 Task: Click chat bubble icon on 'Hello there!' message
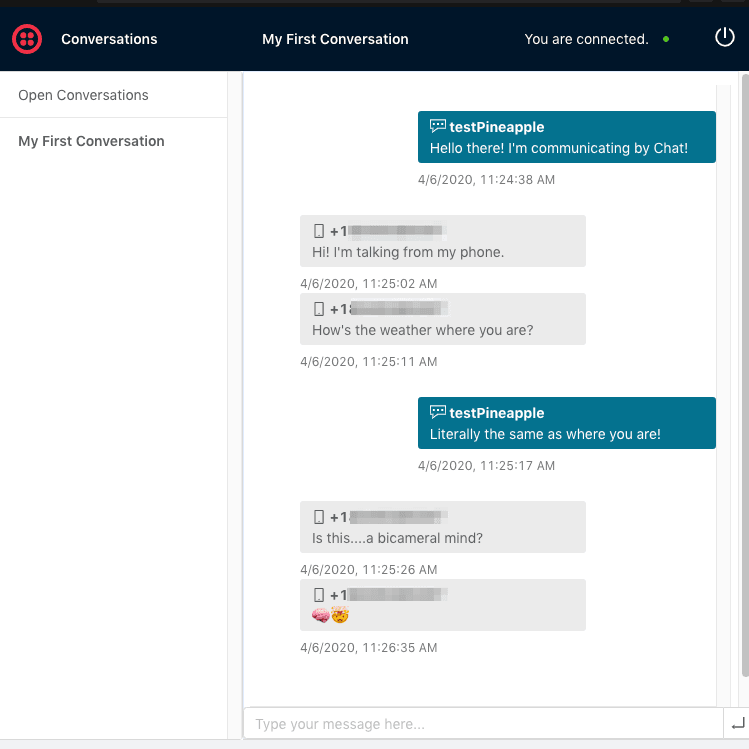coord(437,127)
